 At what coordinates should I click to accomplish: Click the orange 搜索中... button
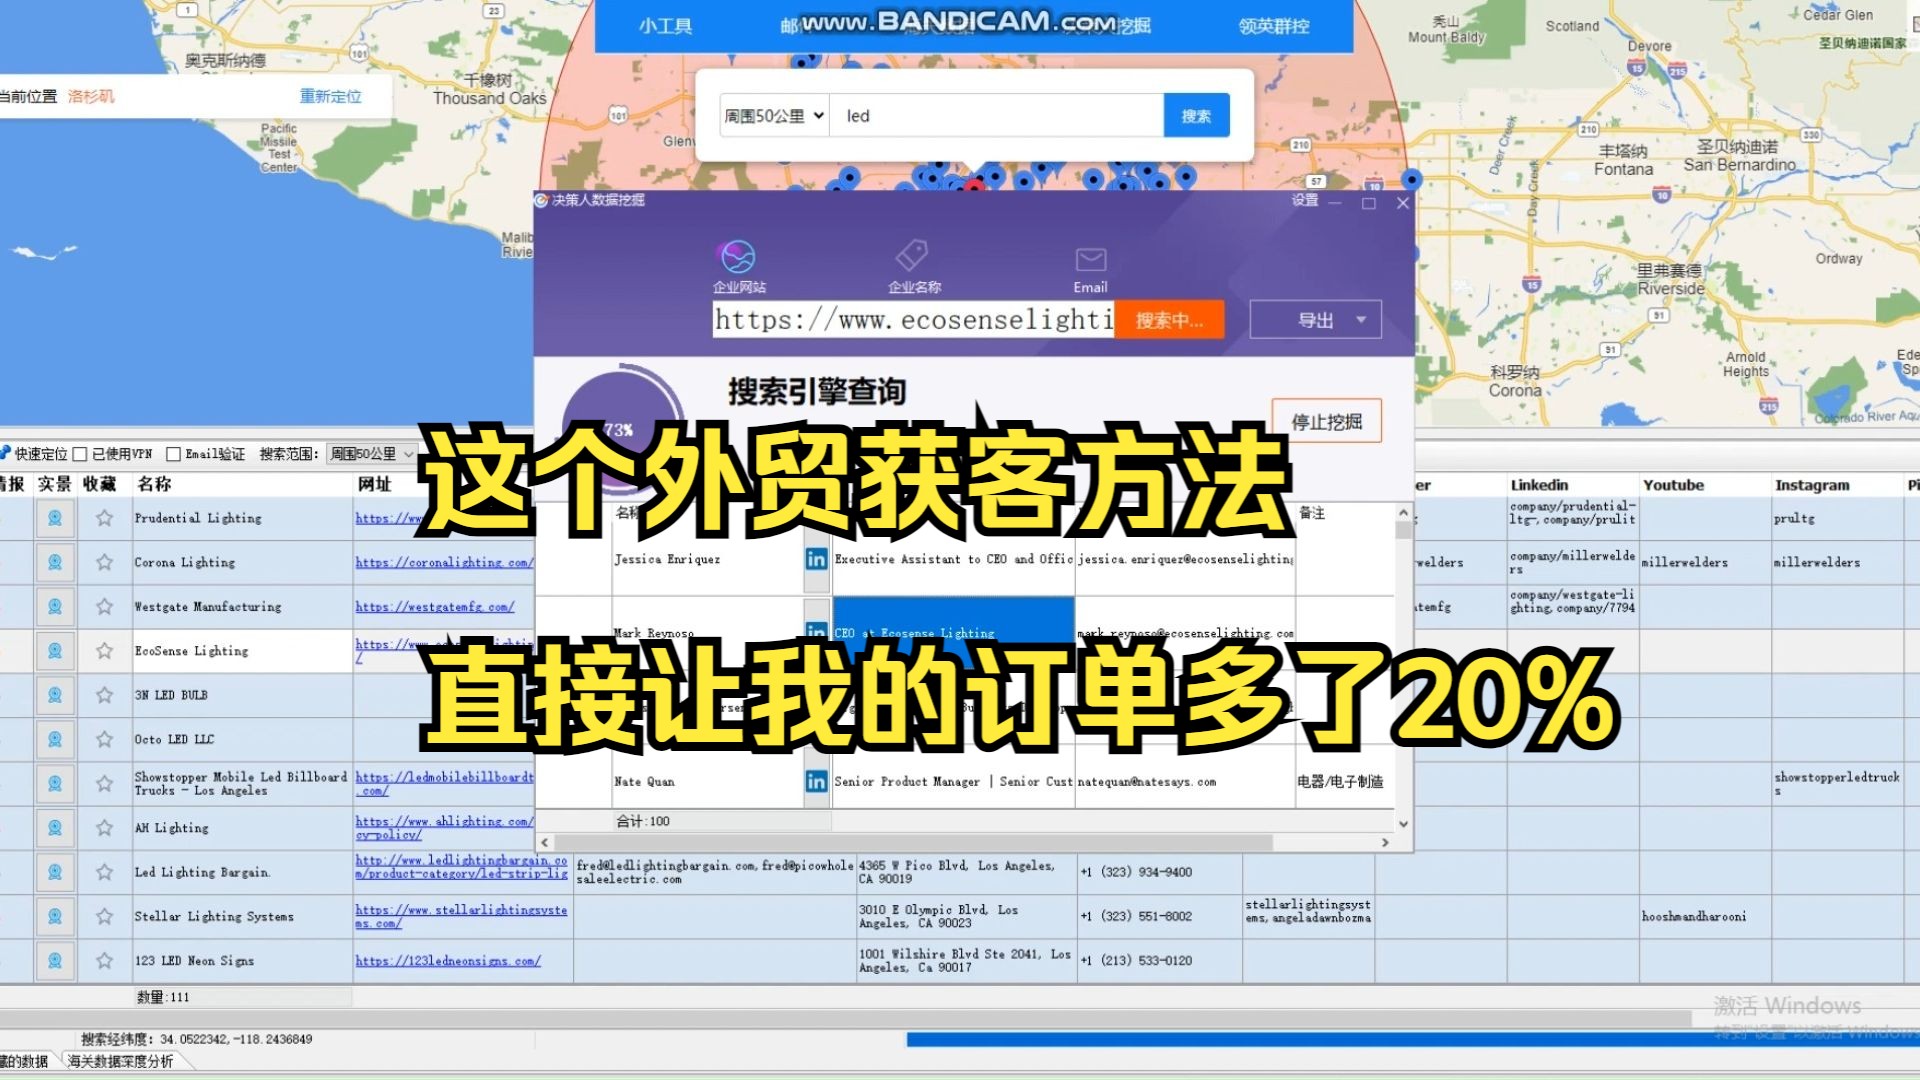point(1169,320)
